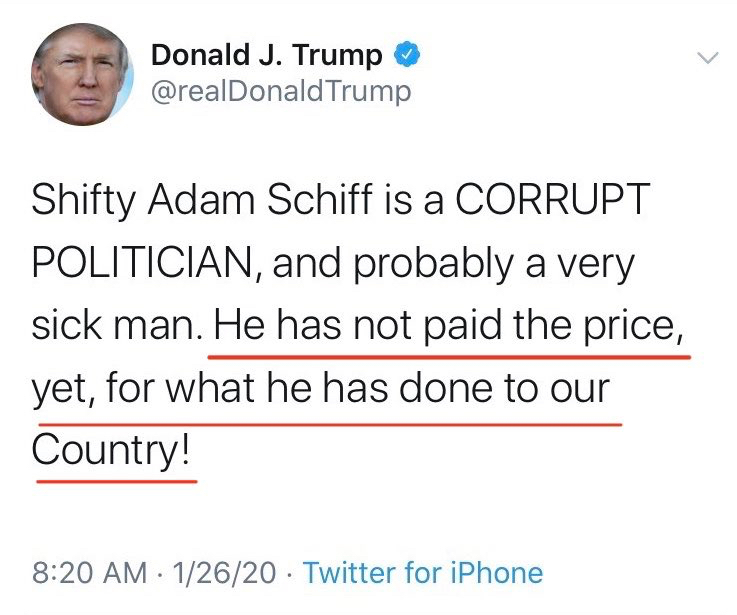Open the profile picture avatar
This screenshot has height=615, width=737.
(x=81, y=75)
